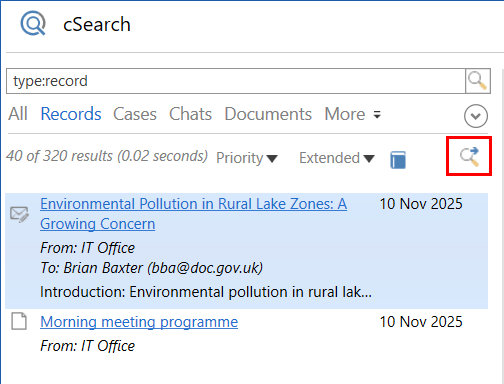
Task: Click the To: Brian Baxter recipient line
Action: coord(152,268)
